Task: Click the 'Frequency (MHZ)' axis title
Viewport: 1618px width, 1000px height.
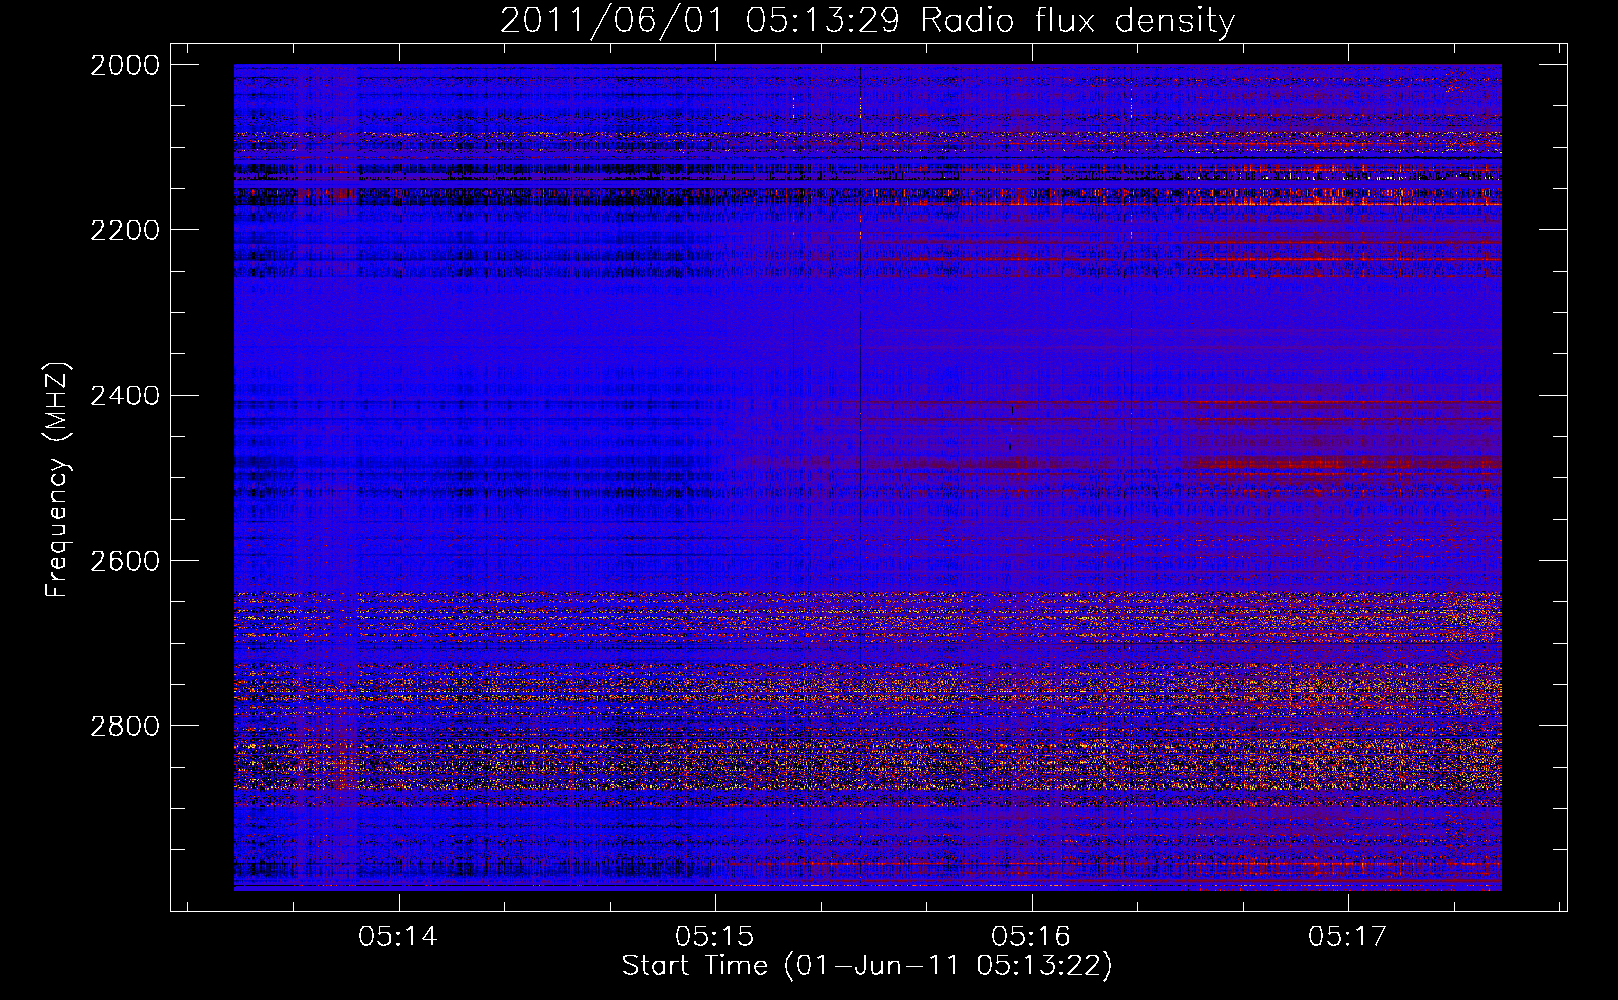Action: point(58,479)
